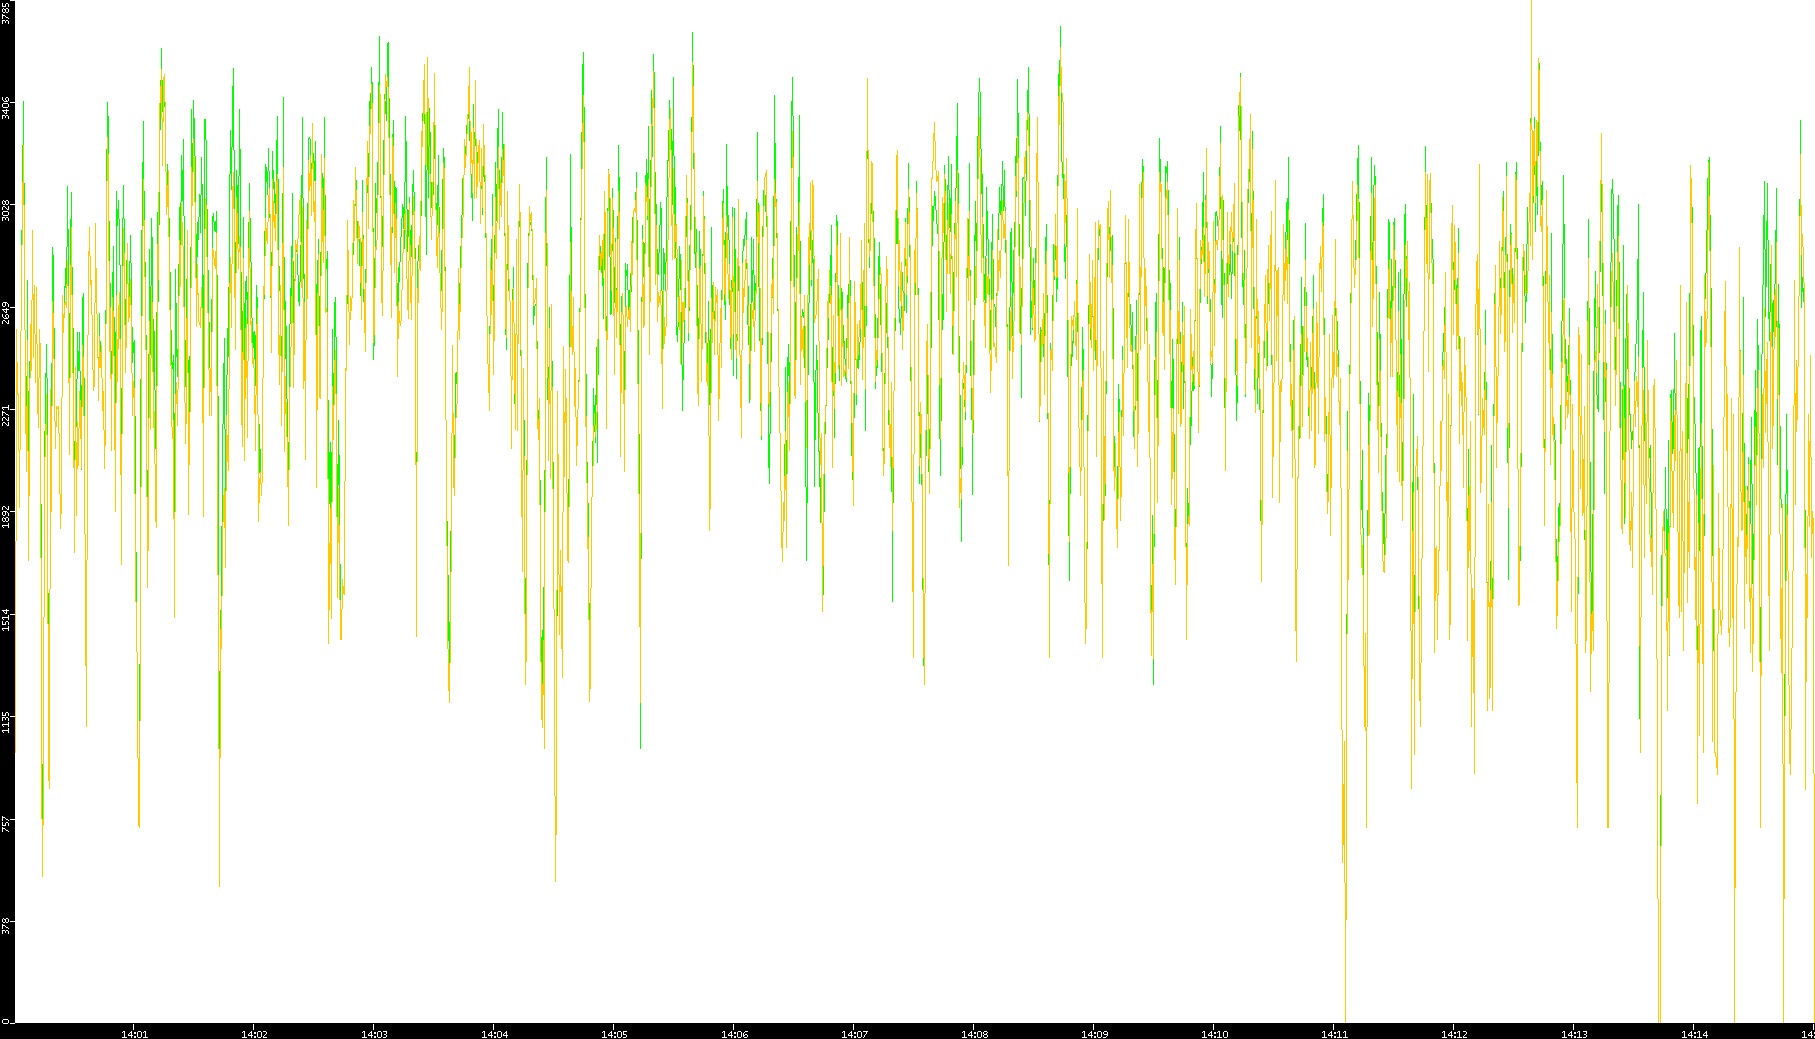Select the 1135 value axis label

coord(6,721)
